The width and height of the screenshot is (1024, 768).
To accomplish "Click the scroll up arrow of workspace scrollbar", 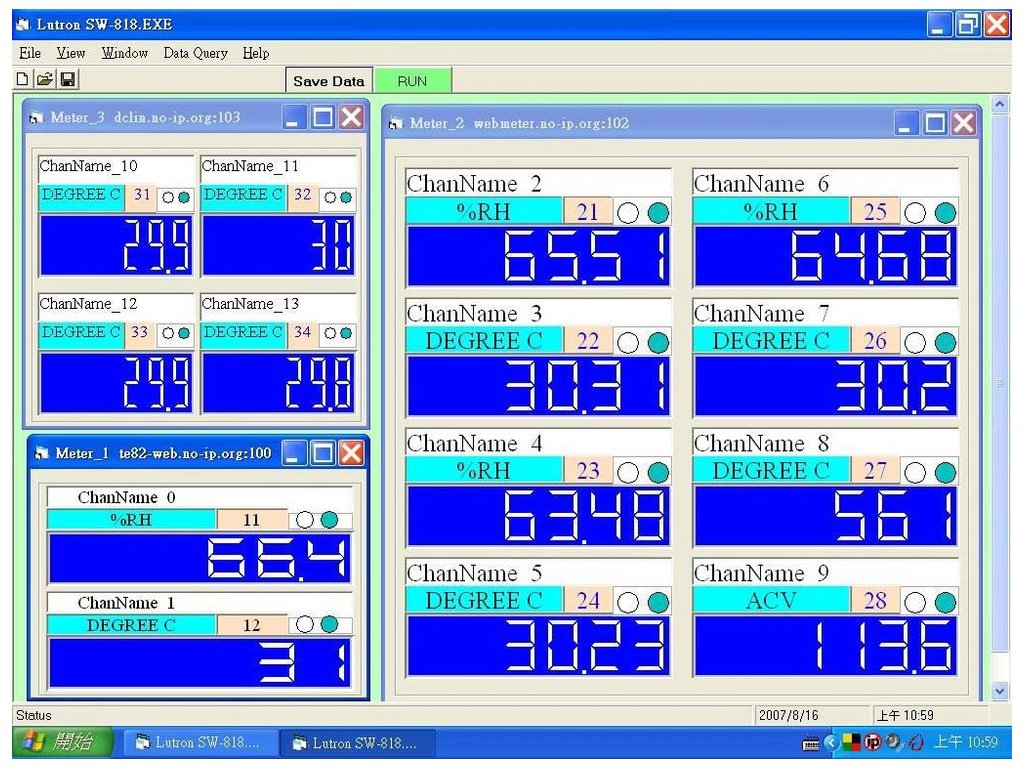I will [999, 104].
